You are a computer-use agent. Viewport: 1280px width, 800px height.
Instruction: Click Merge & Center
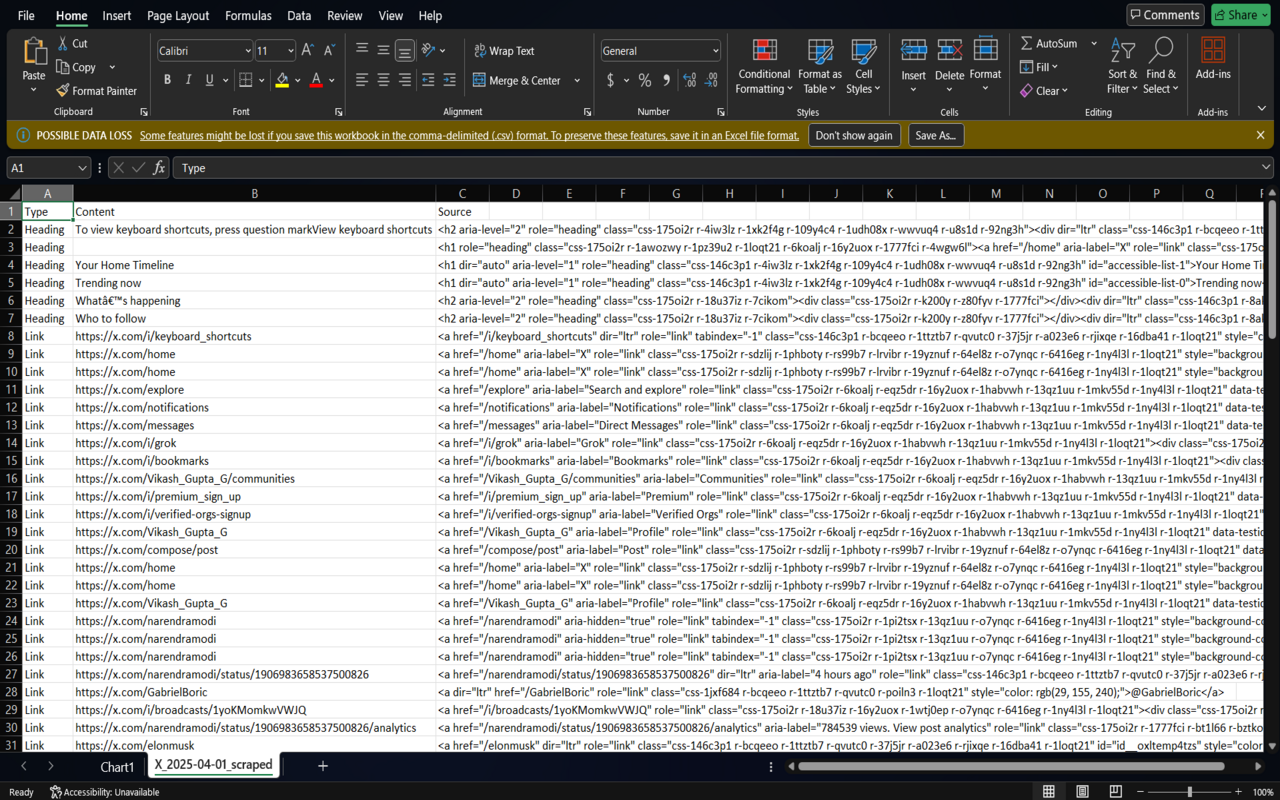pos(517,80)
